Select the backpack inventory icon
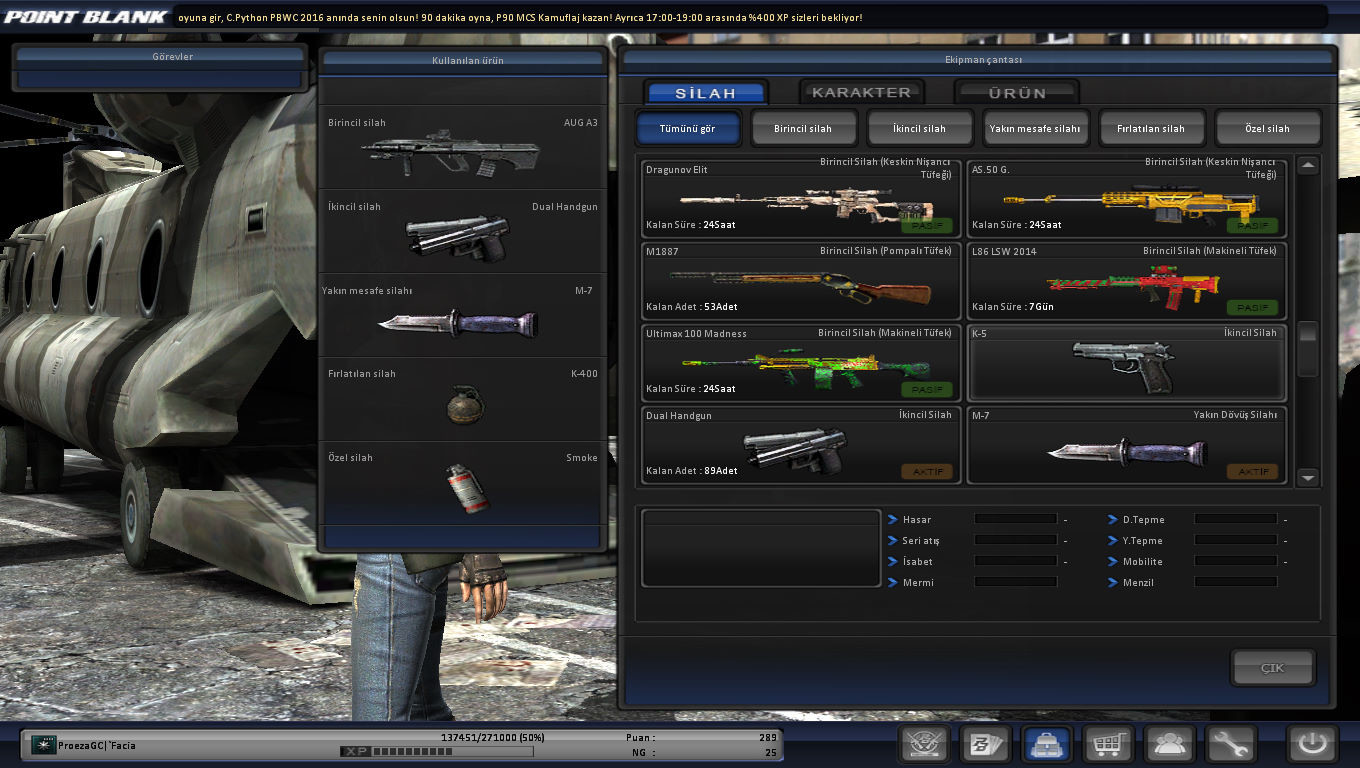Screen dimensions: 1360x768 (1046, 744)
